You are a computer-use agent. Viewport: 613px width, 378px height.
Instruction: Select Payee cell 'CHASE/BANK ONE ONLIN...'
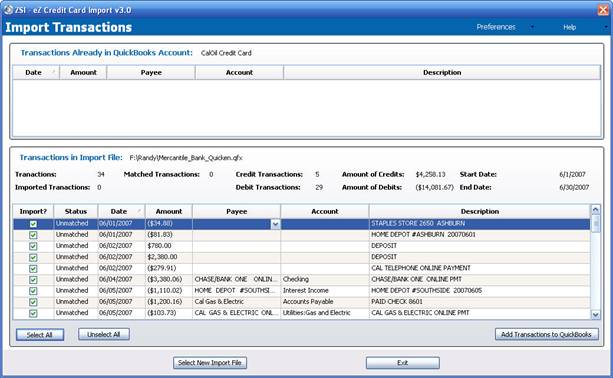236,279
